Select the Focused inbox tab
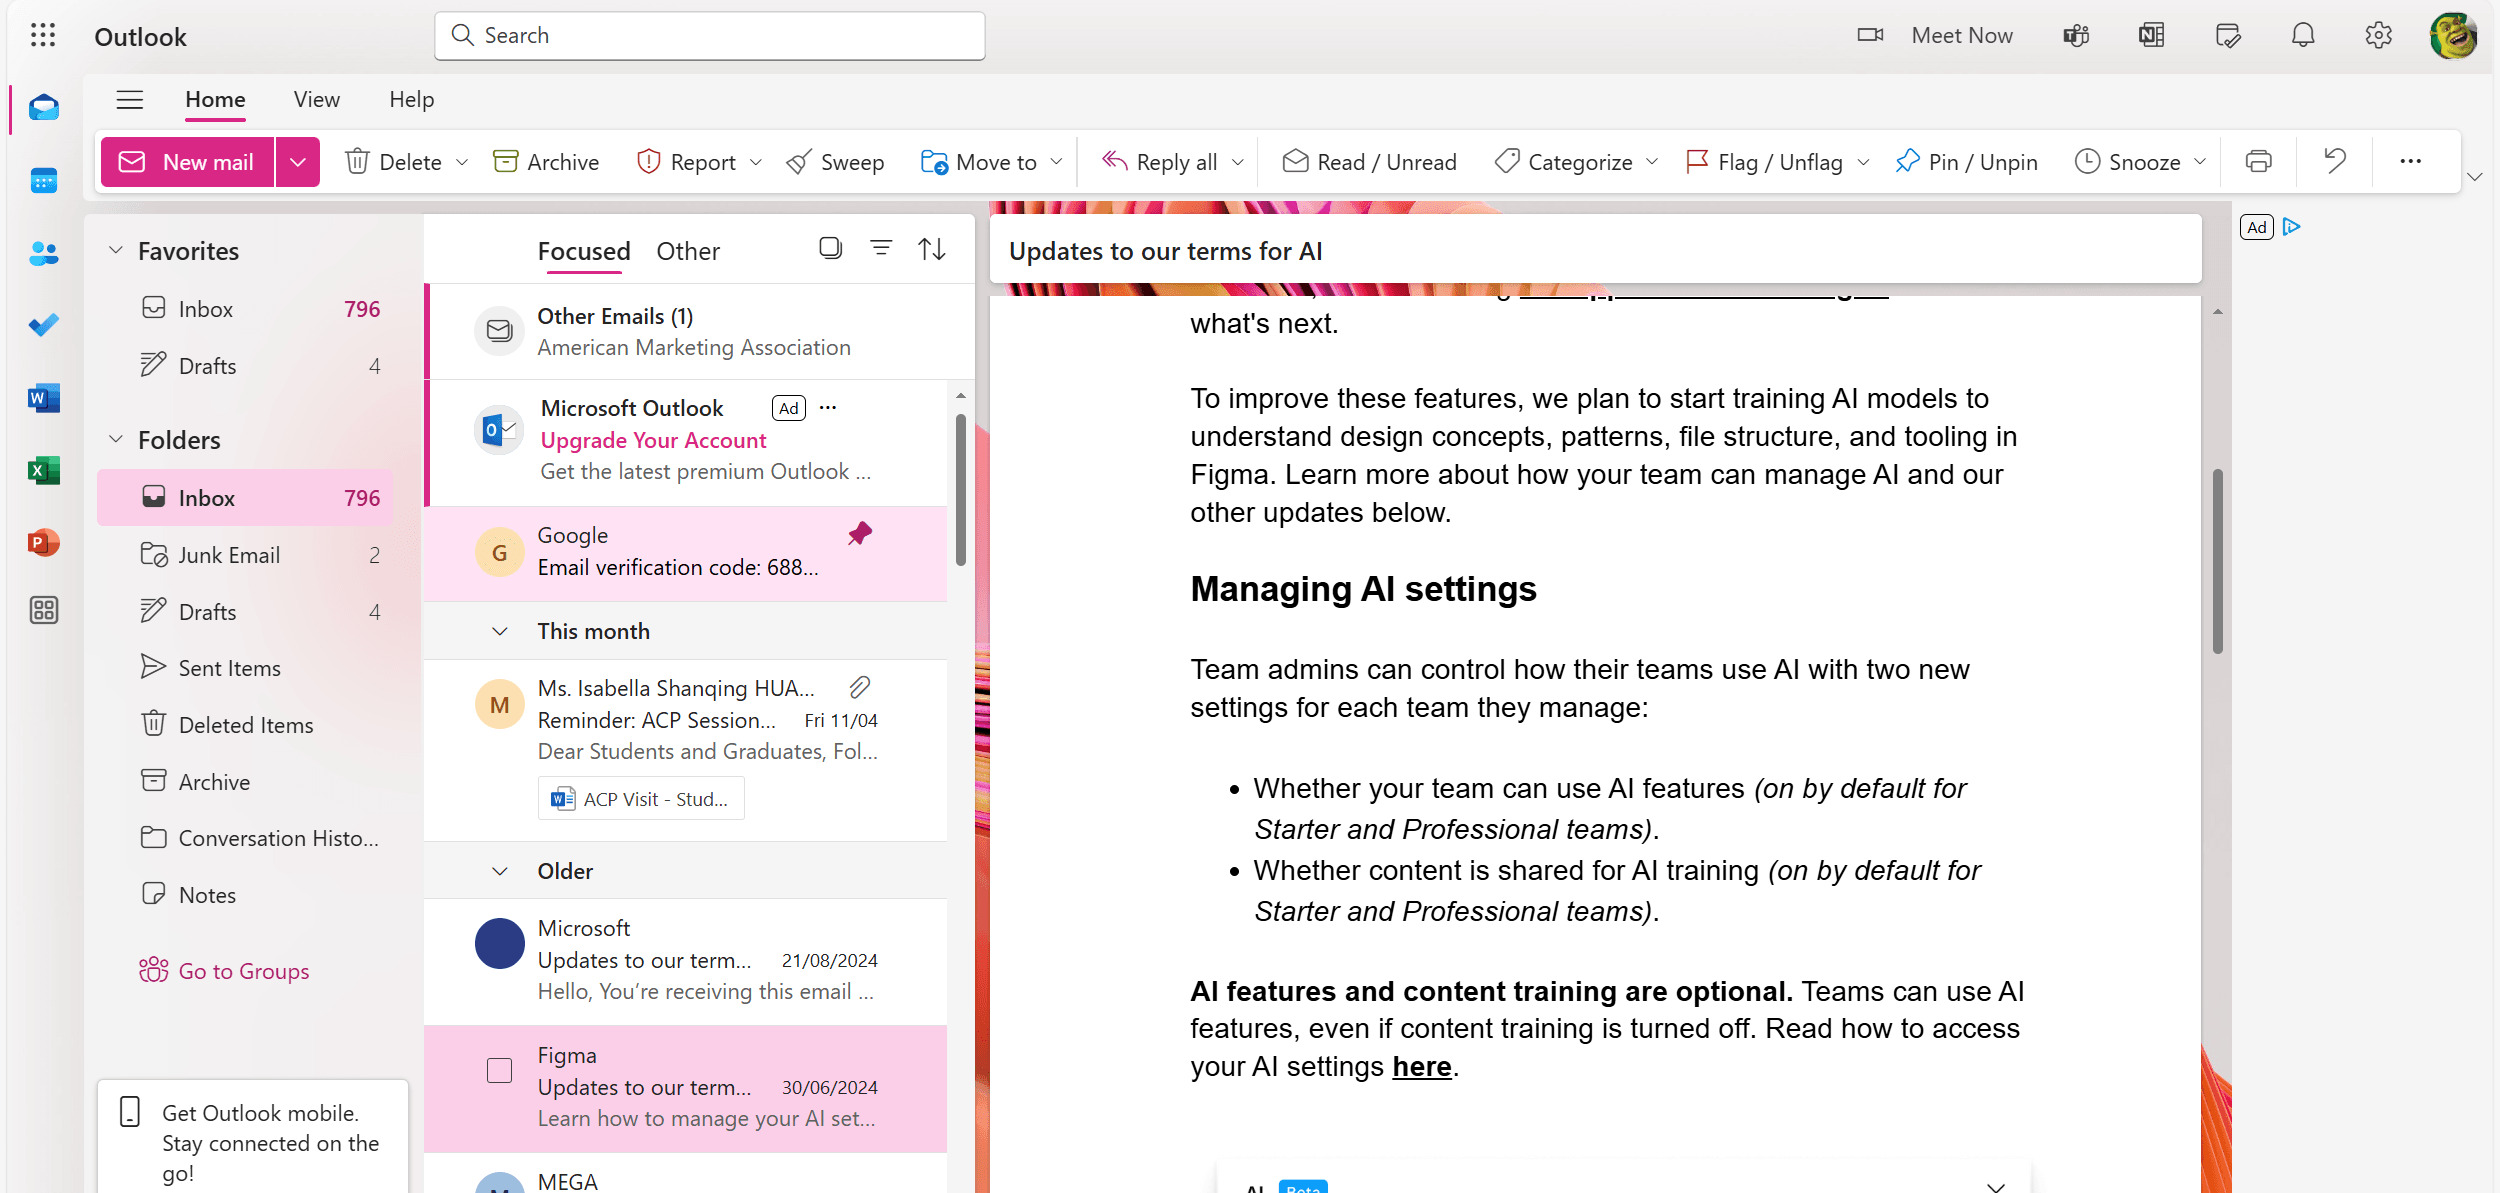This screenshot has width=2500, height=1193. [x=584, y=251]
